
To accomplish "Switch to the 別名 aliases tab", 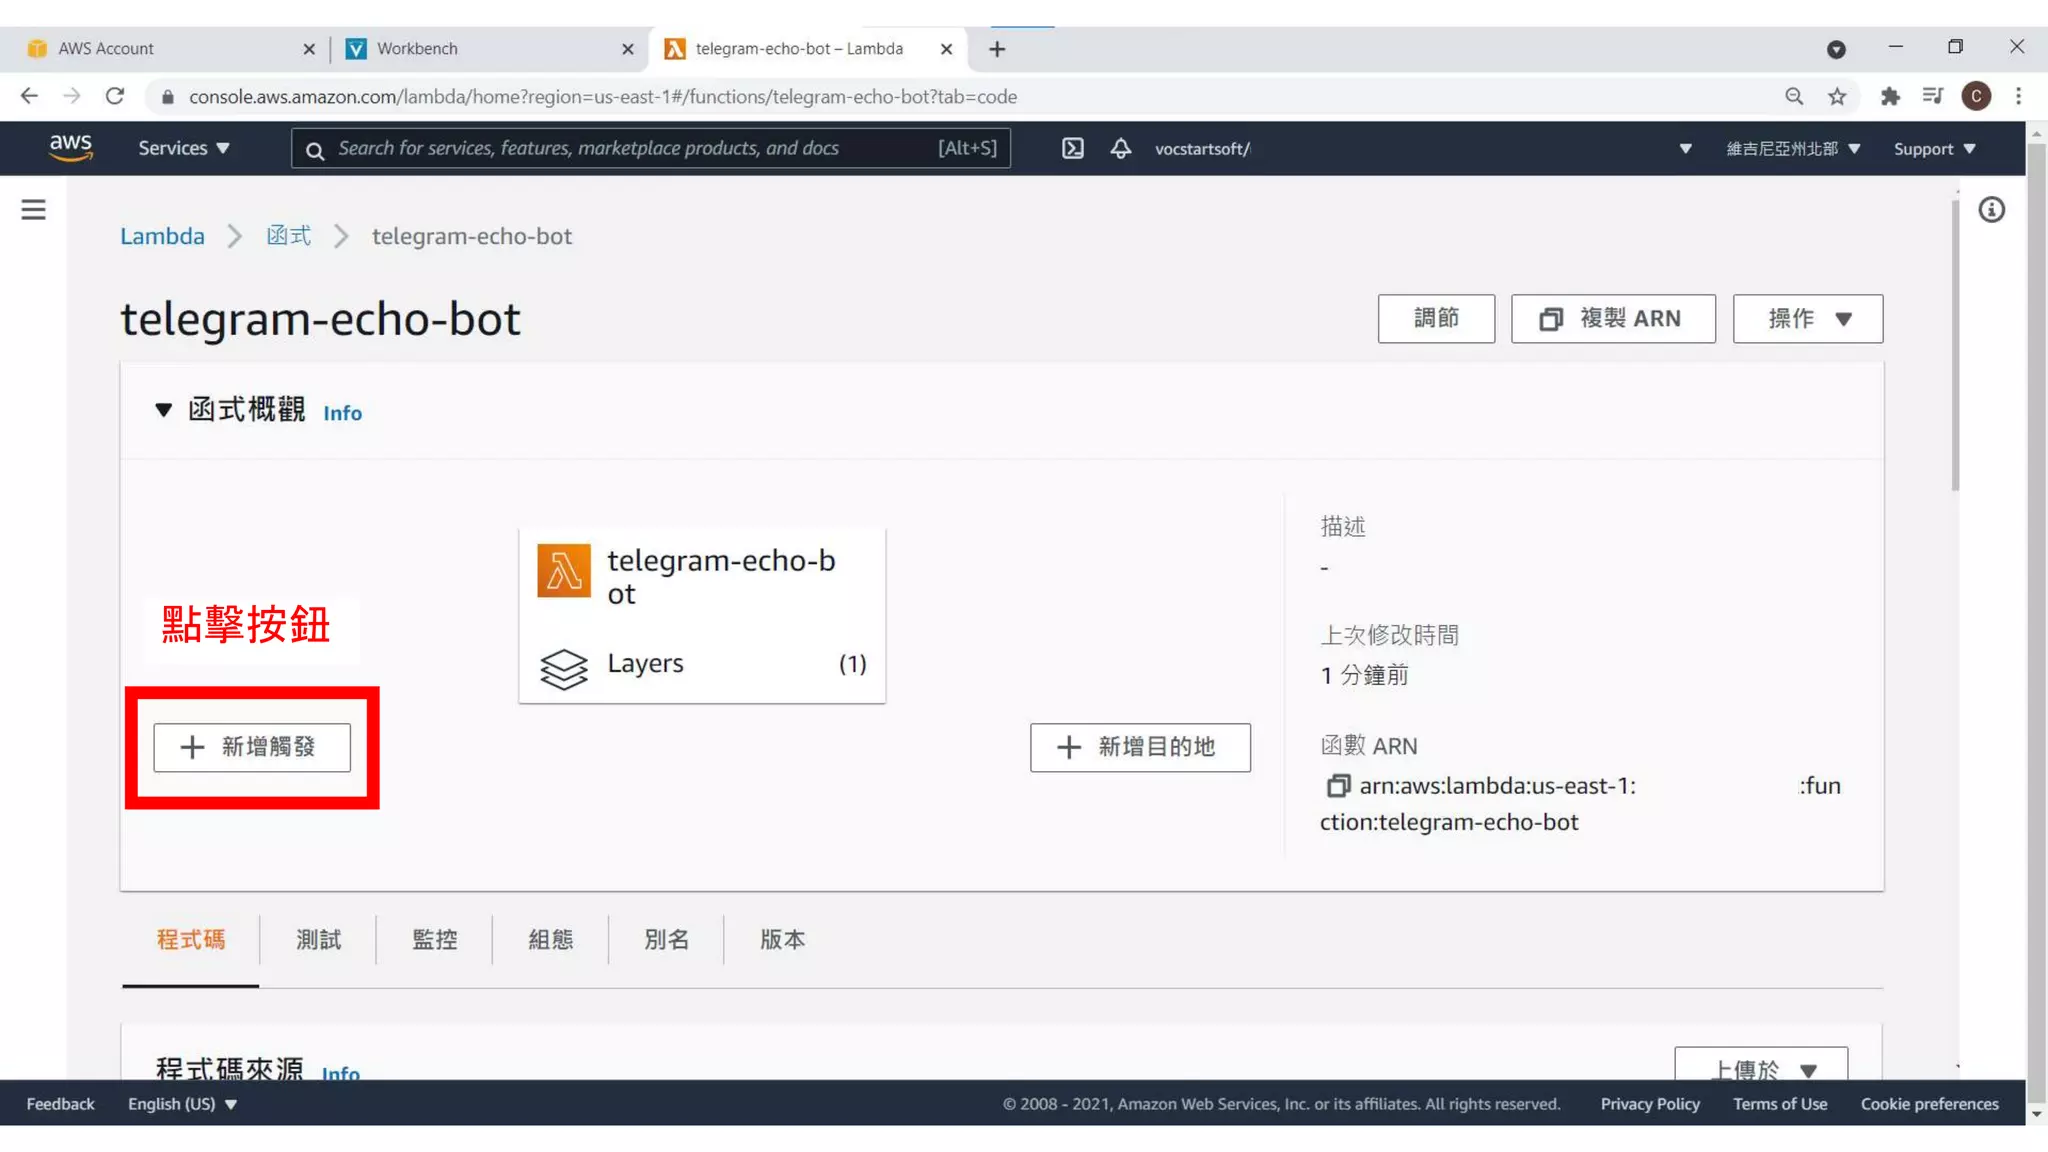I will [x=666, y=940].
